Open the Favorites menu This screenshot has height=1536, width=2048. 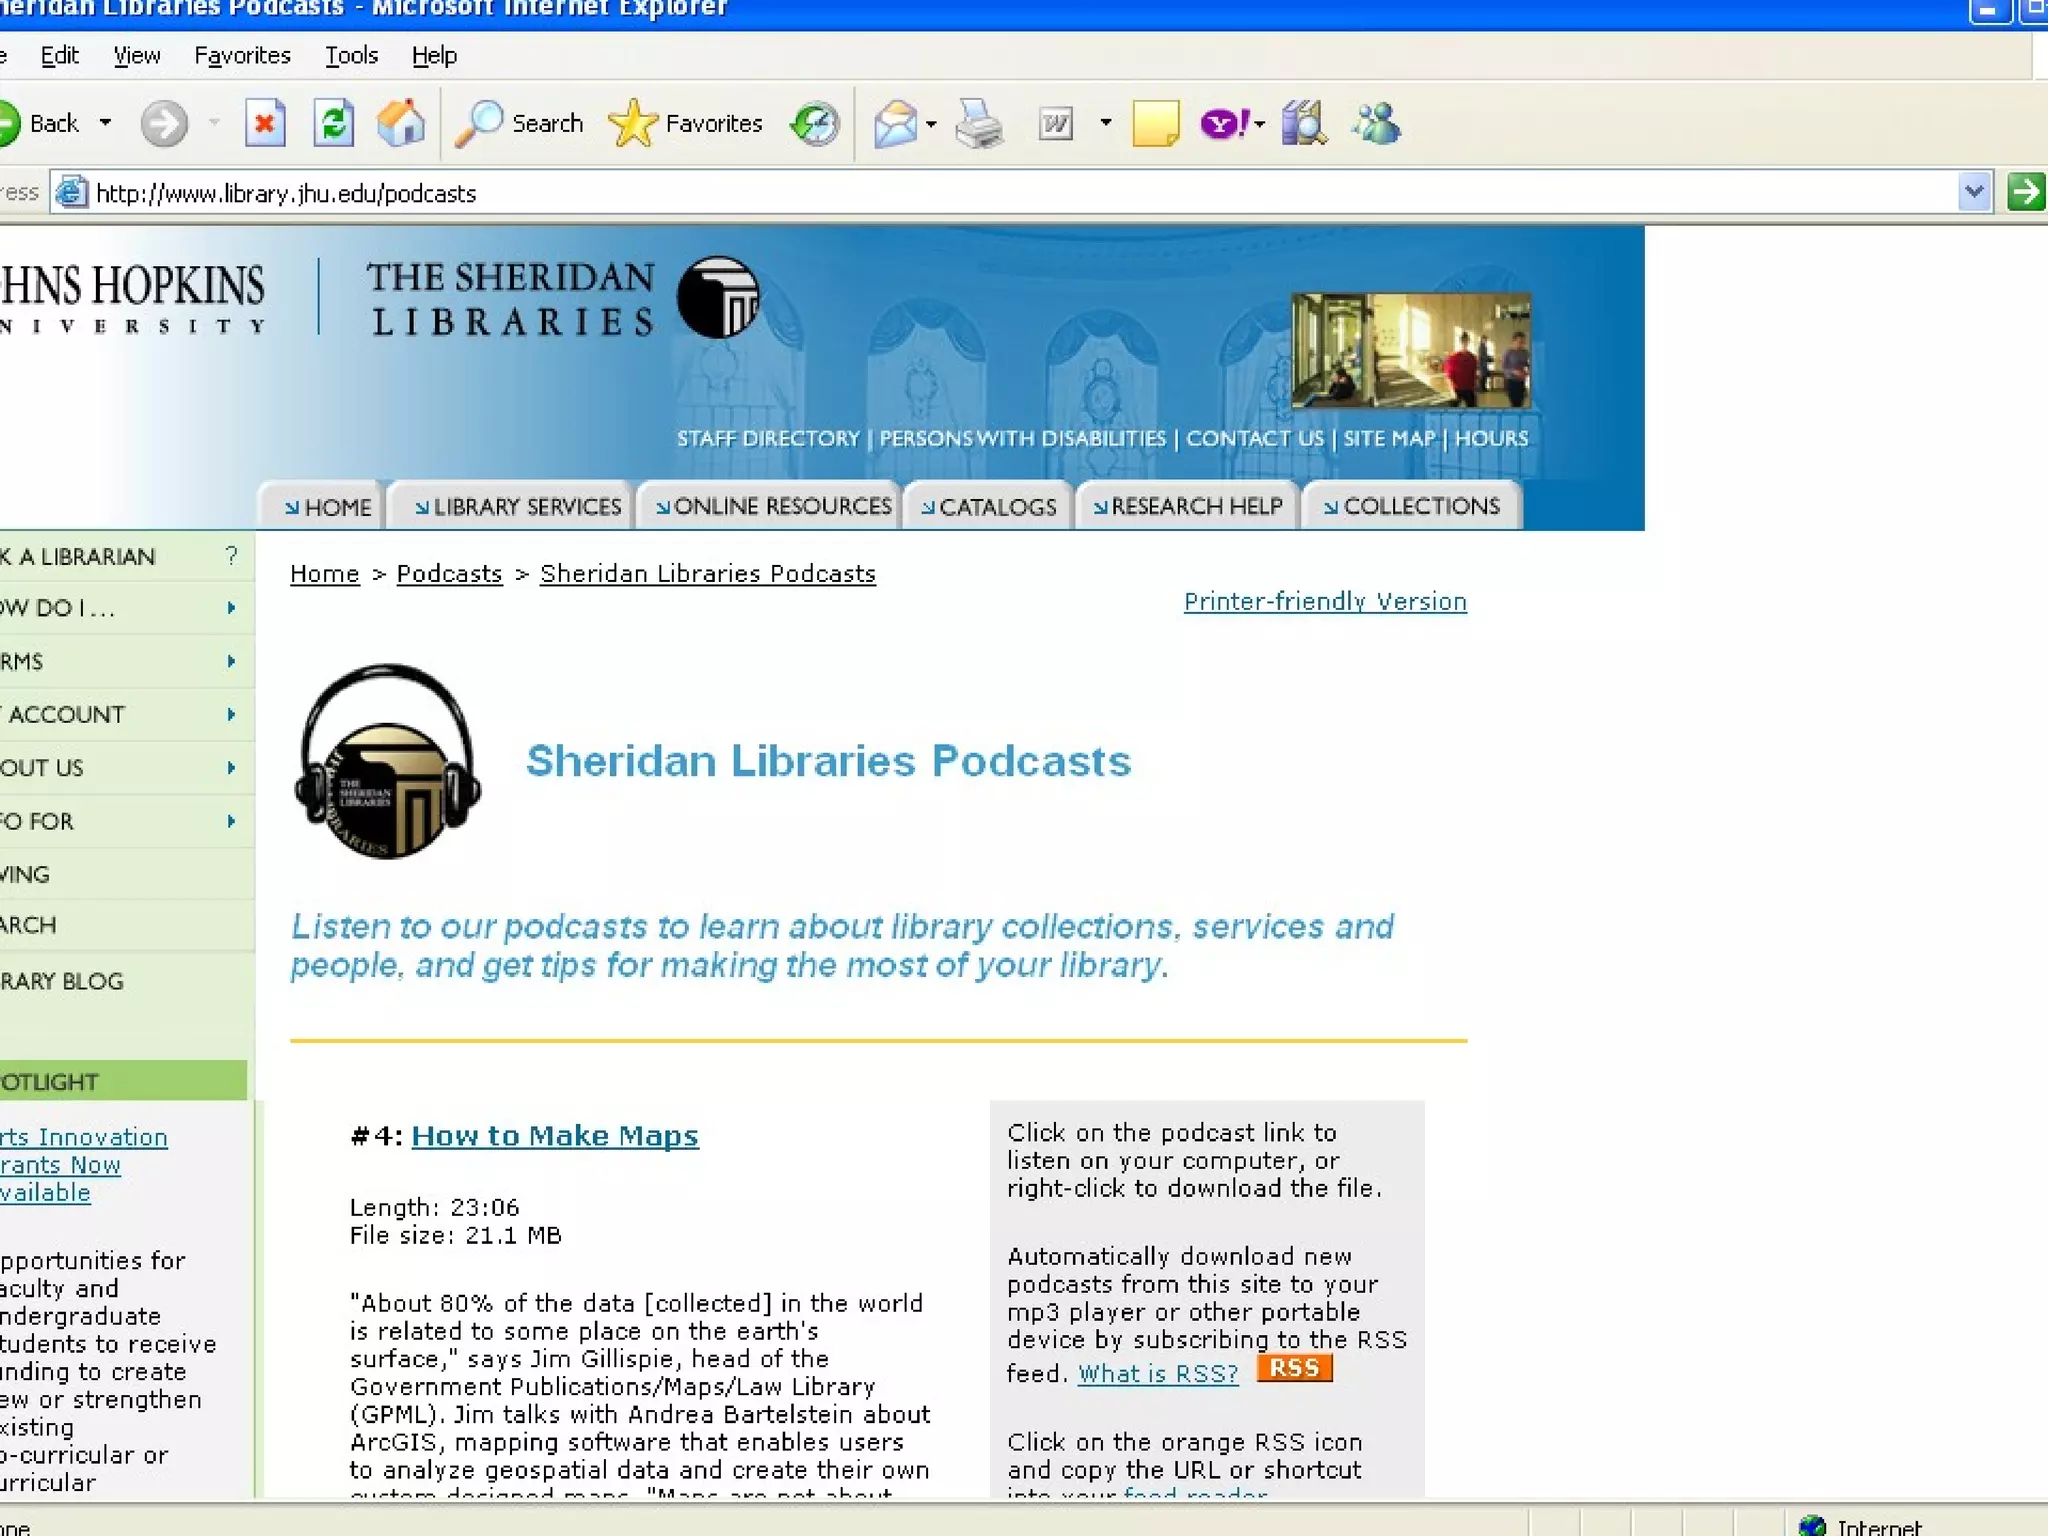pos(242,56)
